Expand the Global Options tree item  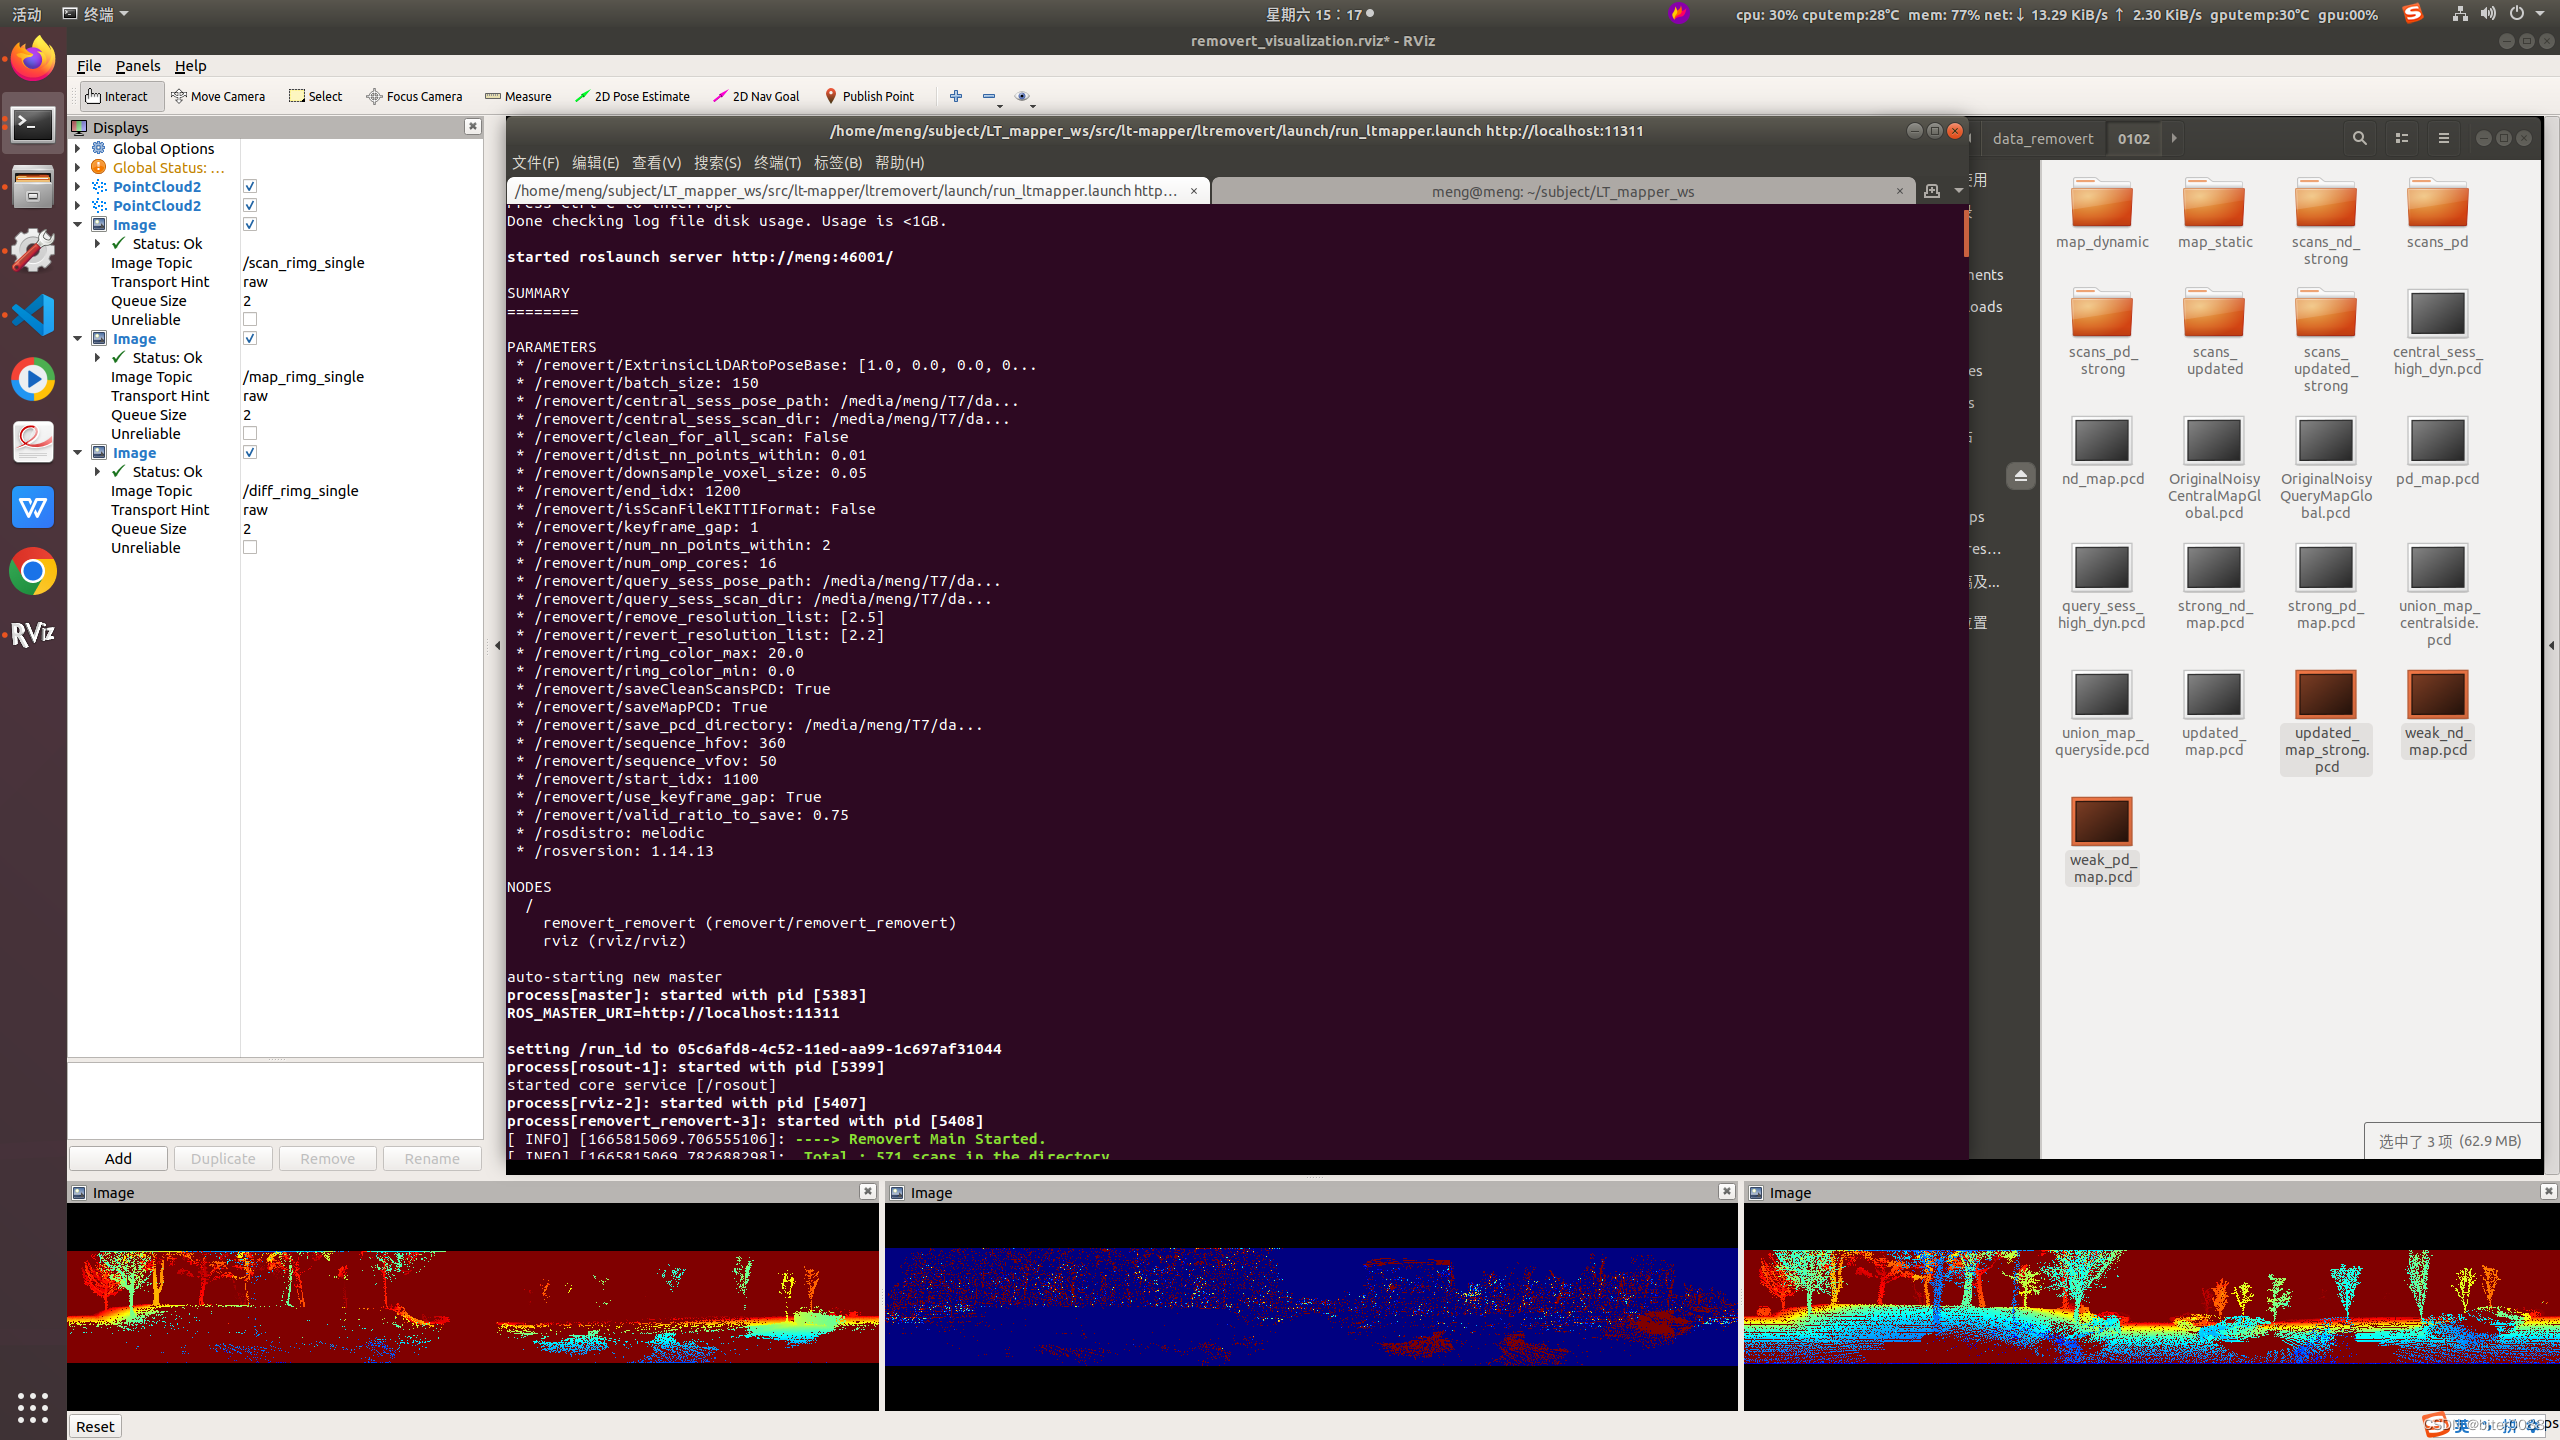(78, 148)
